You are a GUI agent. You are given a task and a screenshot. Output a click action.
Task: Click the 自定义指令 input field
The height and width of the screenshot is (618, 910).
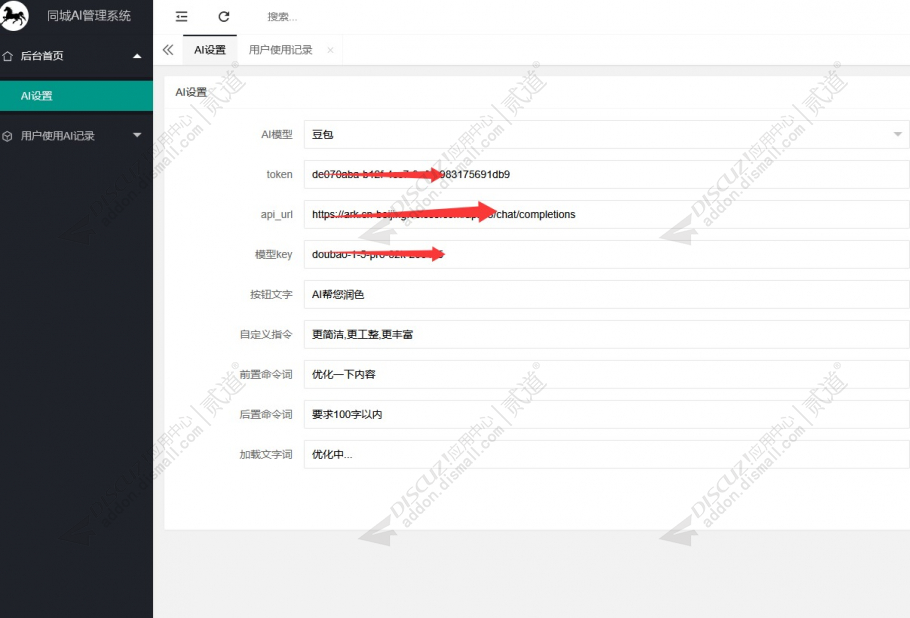[606, 335]
